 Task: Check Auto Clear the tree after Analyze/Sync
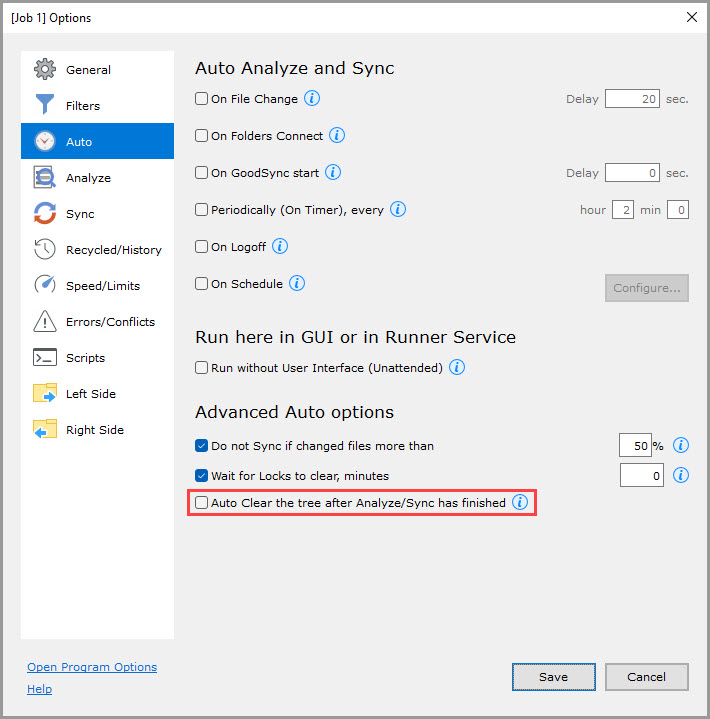[202, 503]
